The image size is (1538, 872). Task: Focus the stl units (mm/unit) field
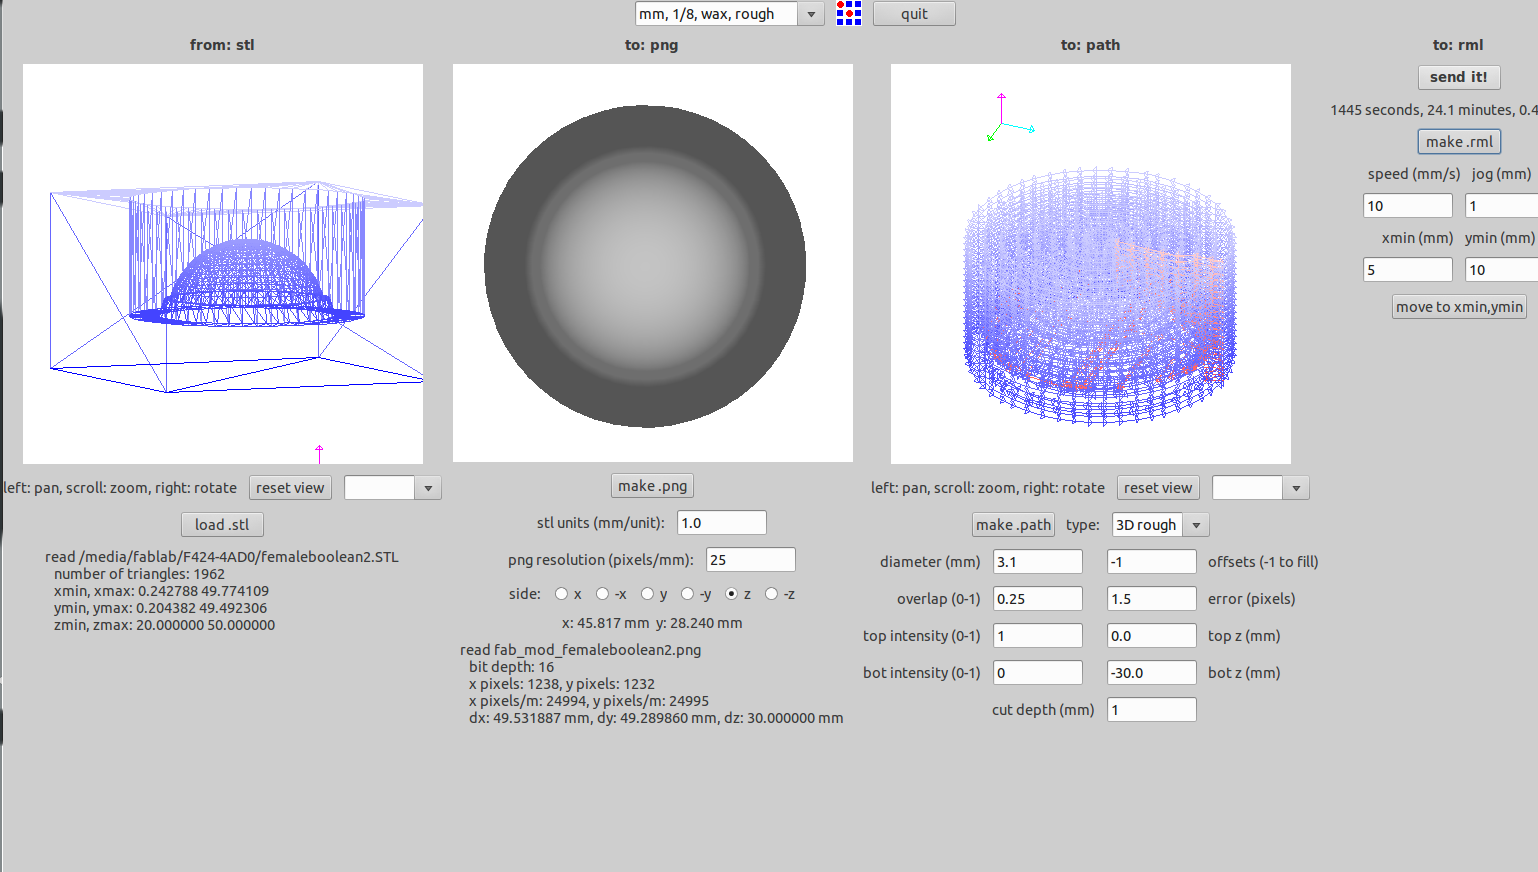point(722,523)
